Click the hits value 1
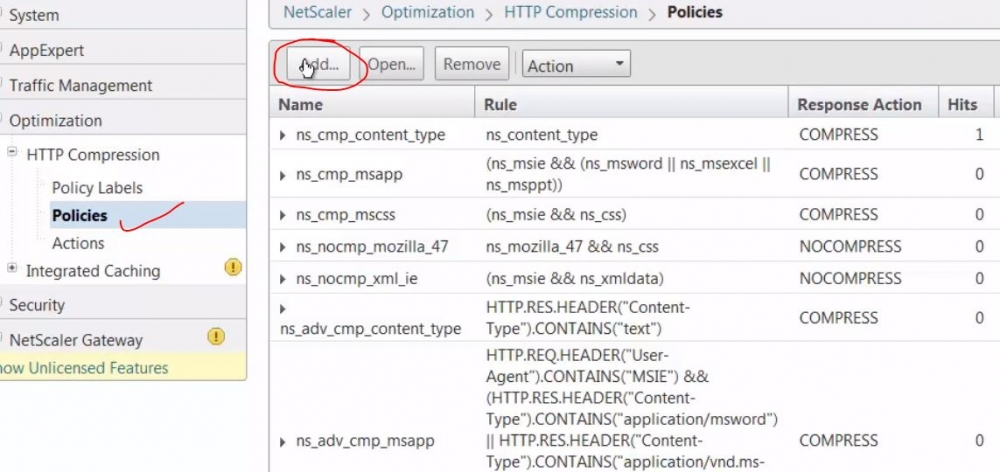The height and width of the screenshot is (472, 1000). point(979,135)
